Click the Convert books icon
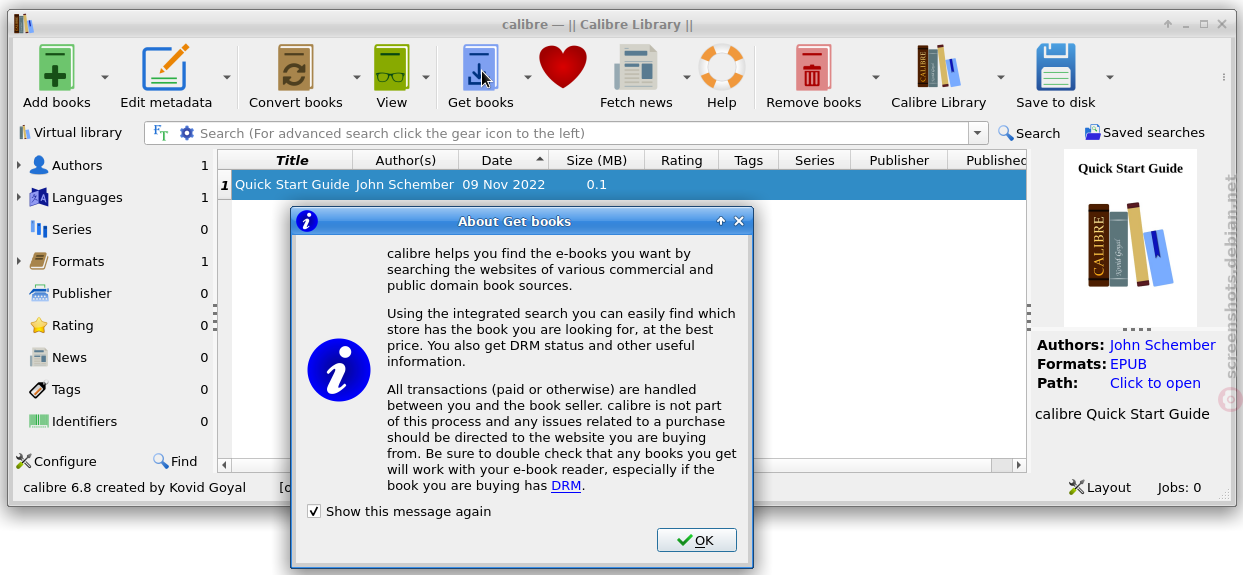 click(295, 68)
